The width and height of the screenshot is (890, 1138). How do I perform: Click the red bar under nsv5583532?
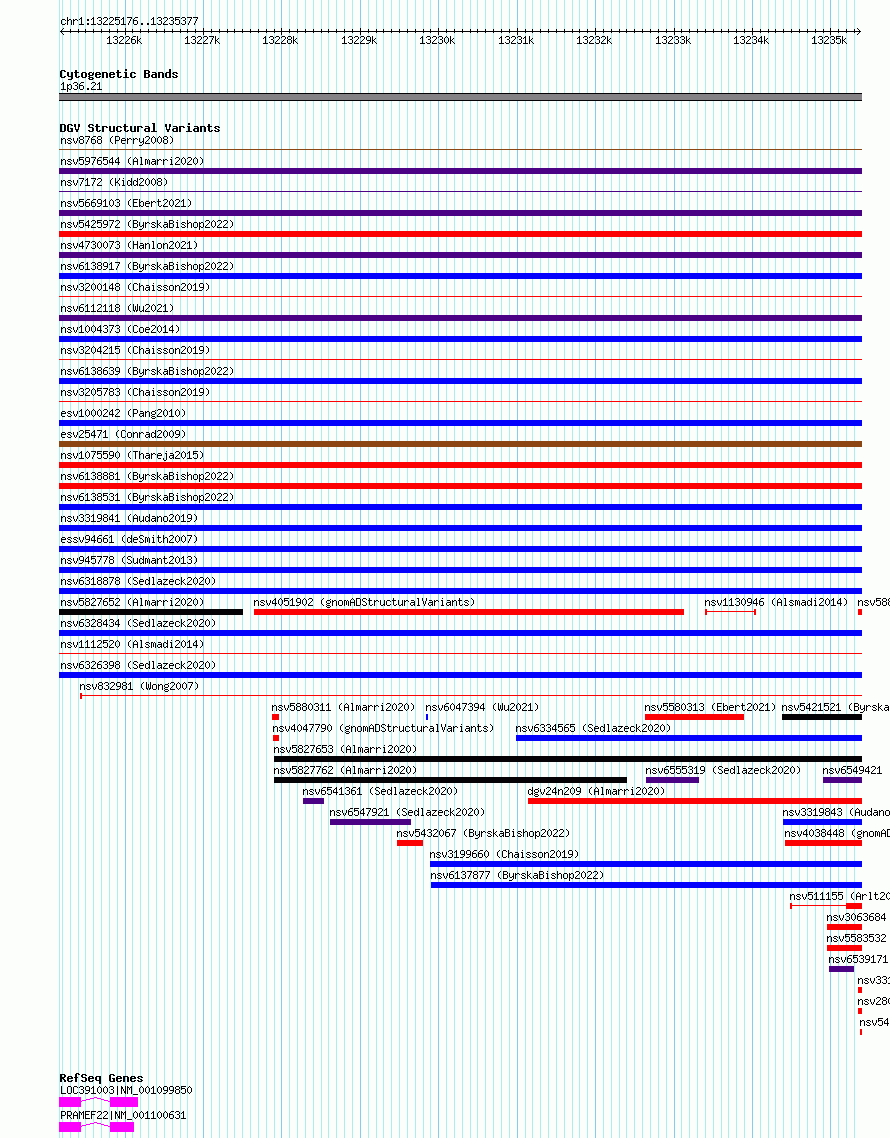point(844,949)
